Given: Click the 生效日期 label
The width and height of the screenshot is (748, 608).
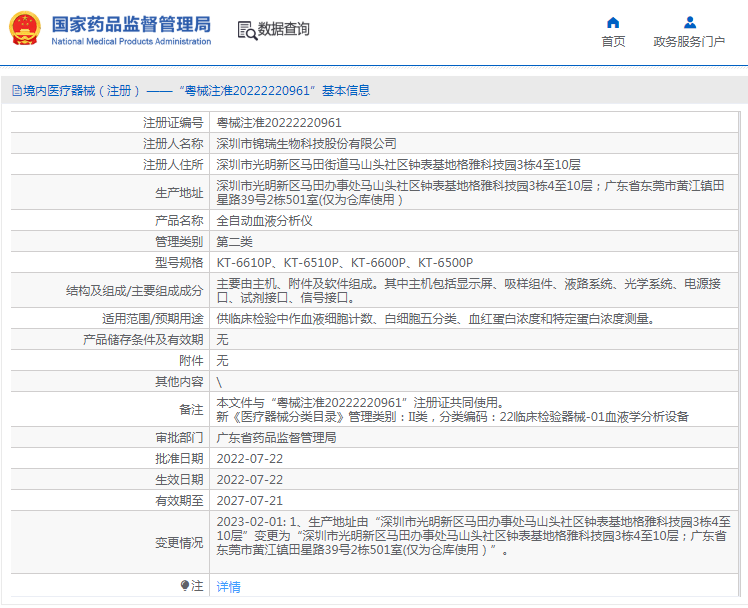Looking at the screenshot, I should (x=179, y=480).
